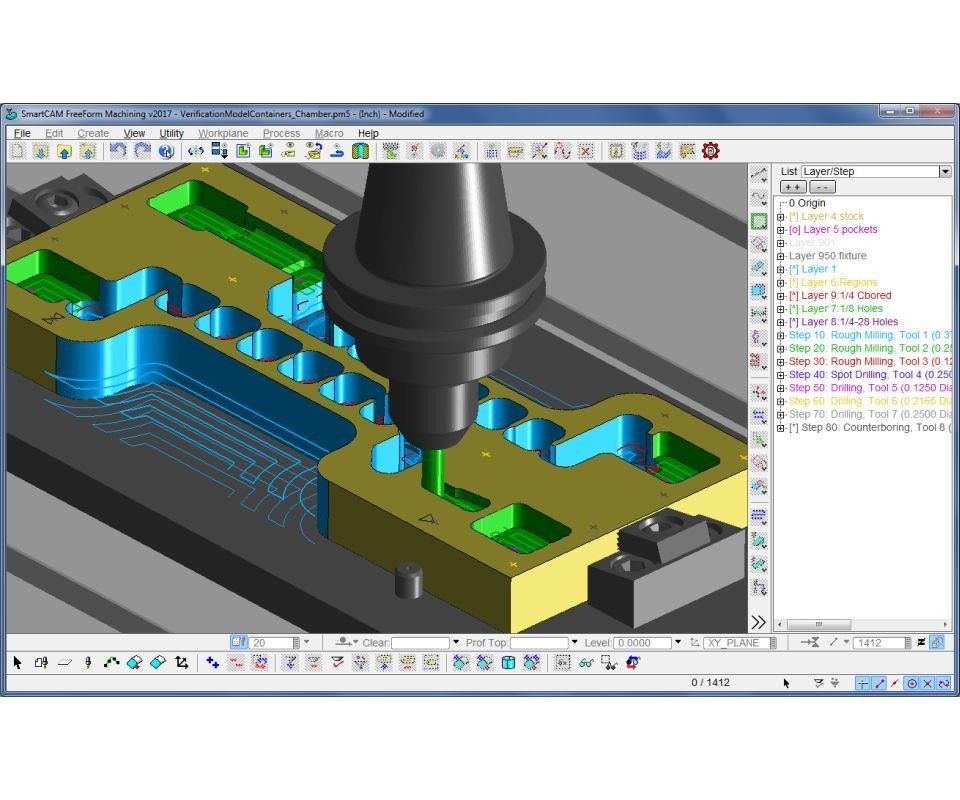Image resolution: width=960 pixels, height=800 pixels.
Task: Select the black arrow pointer tool
Action: (17, 662)
